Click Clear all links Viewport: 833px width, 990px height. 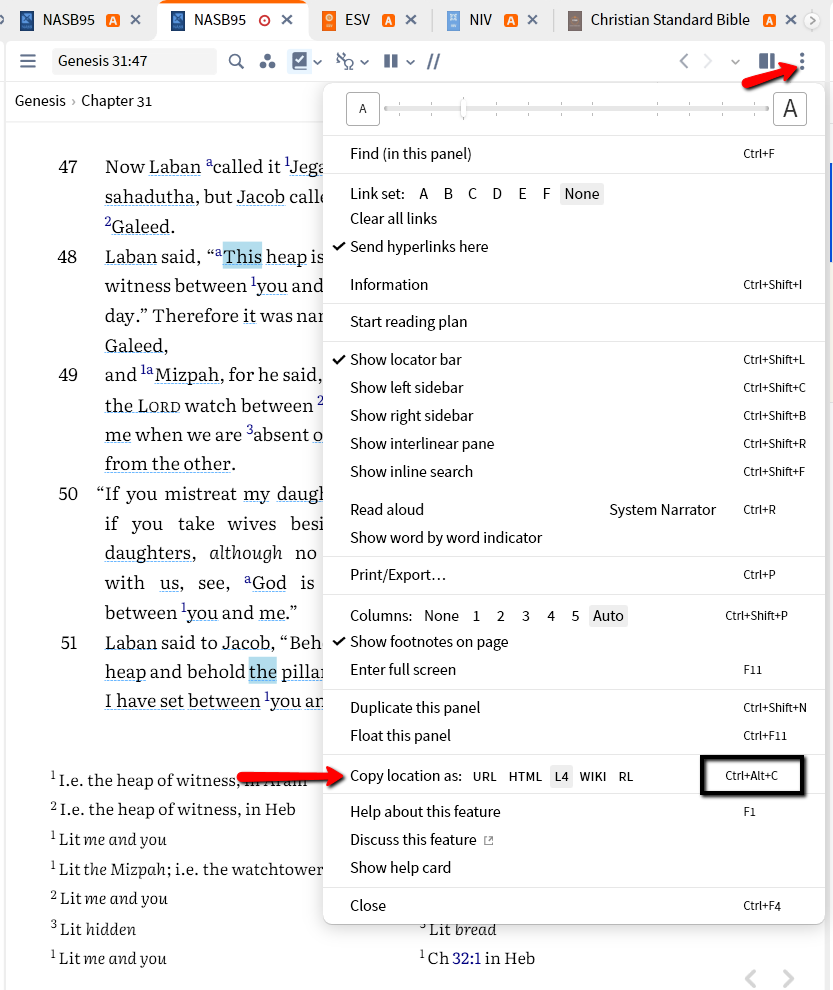point(393,219)
